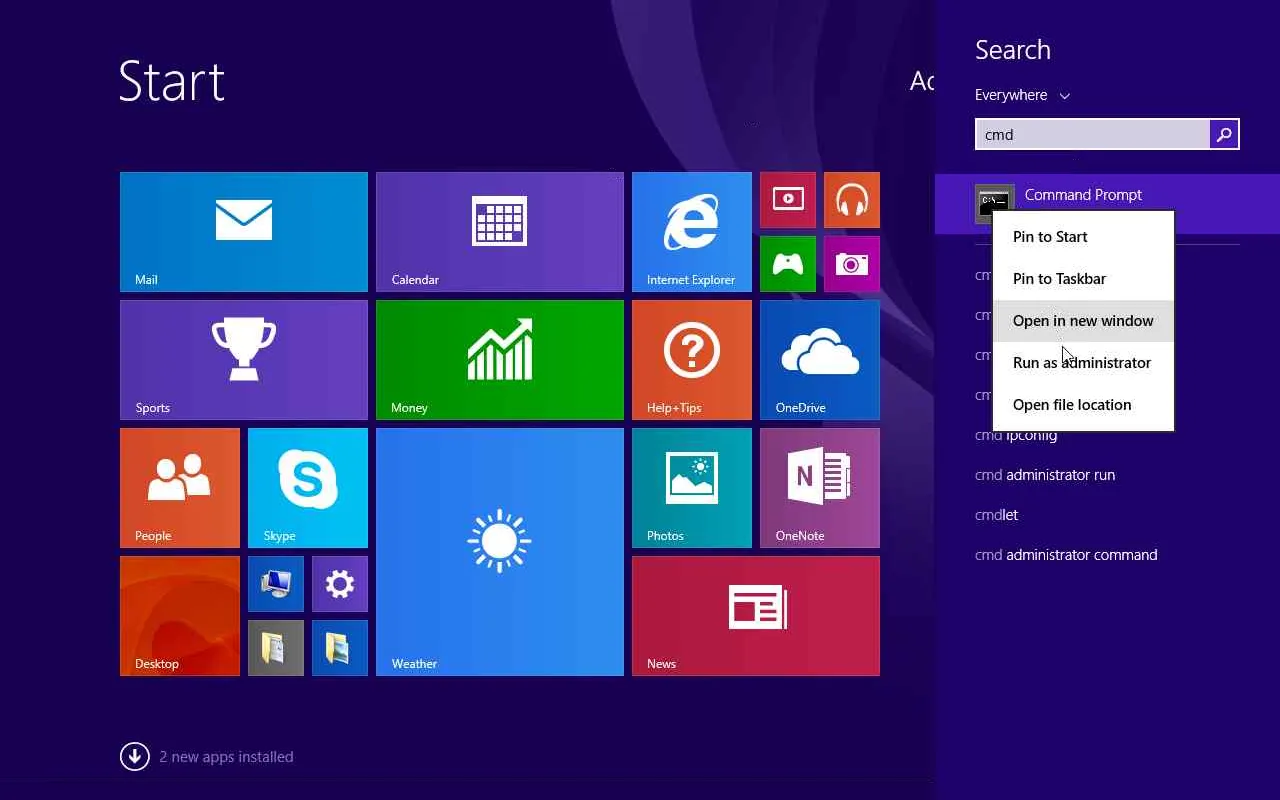1280x800 pixels.
Task: Launch the Help+Tips tile
Action: tap(692, 360)
